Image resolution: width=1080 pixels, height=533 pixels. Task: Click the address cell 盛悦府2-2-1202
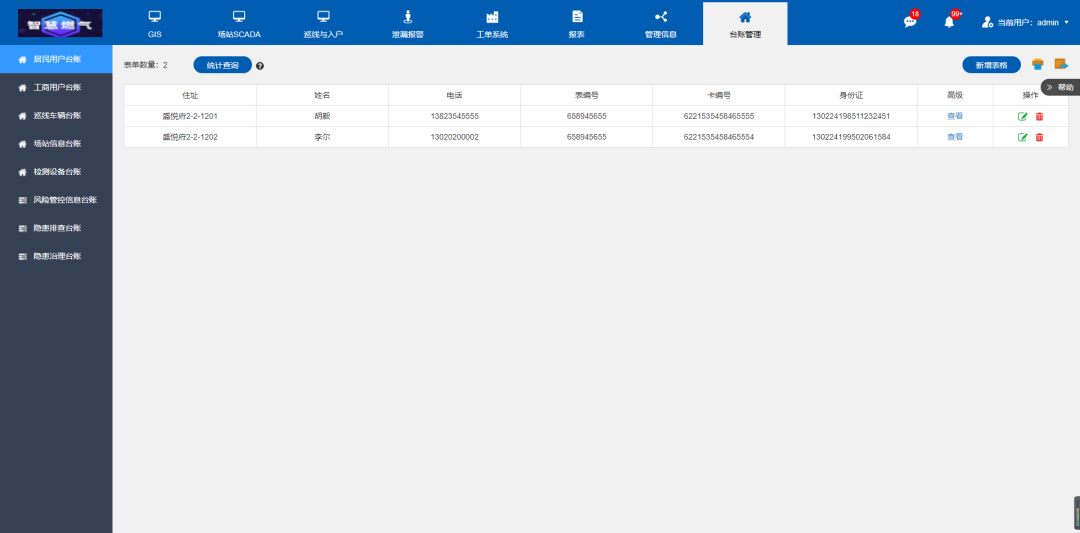point(190,137)
